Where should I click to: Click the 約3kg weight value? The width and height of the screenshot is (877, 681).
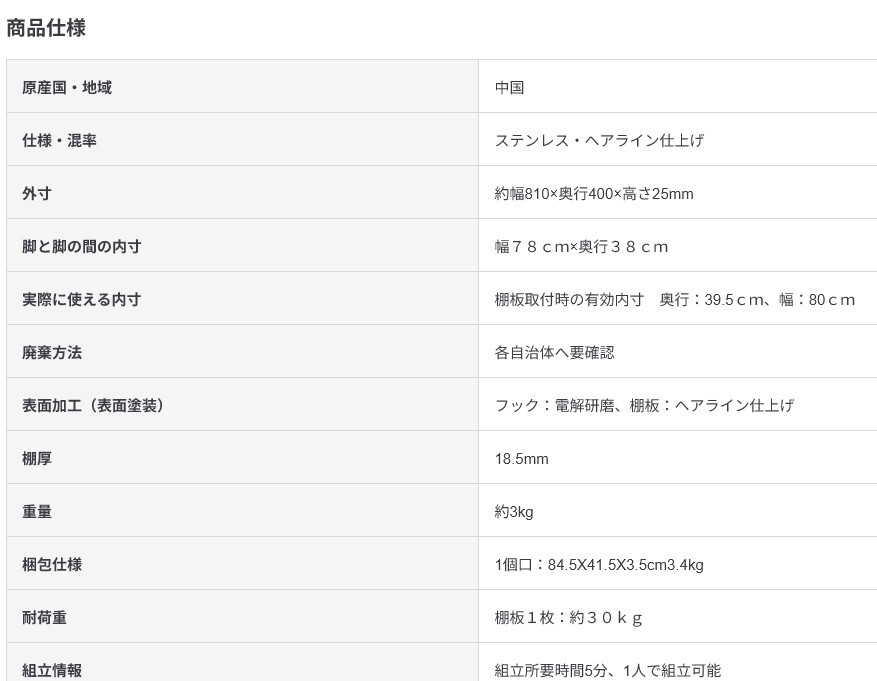click(514, 512)
